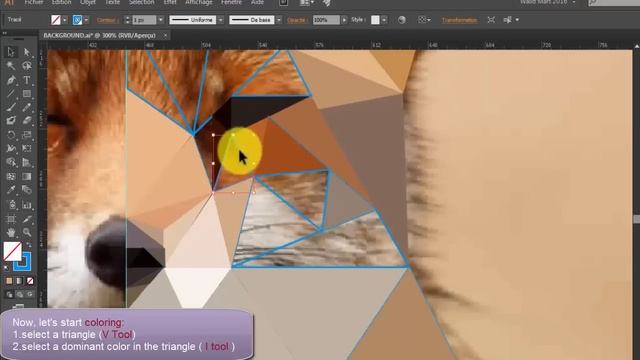The height and width of the screenshot is (360, 640).
Task: Open fill color dropdown in control bar
Action: pyautogui.click(x=64, y=20)
